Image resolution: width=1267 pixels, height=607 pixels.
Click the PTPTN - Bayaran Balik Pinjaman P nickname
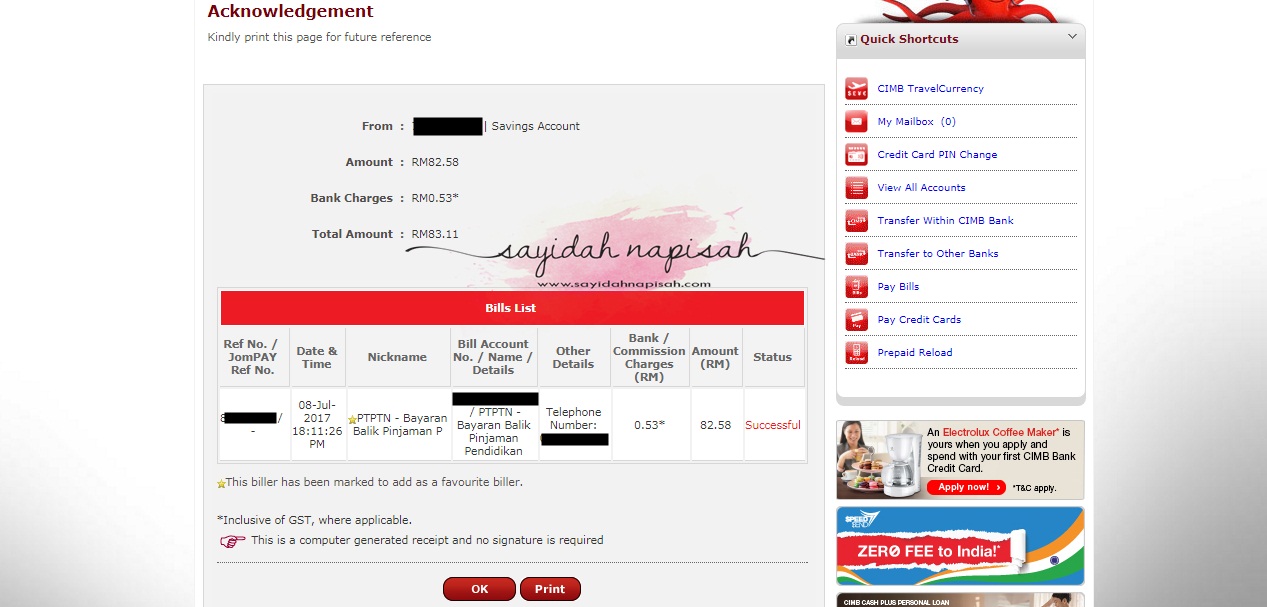click(x=400, y=425)
